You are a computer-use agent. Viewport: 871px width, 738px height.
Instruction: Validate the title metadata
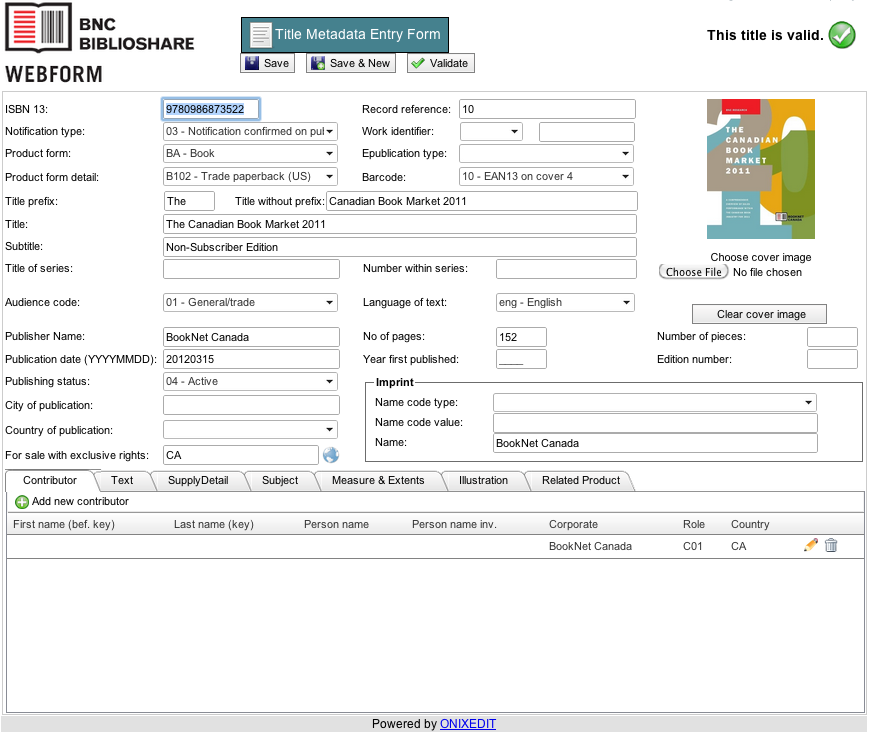pos(440,63)
